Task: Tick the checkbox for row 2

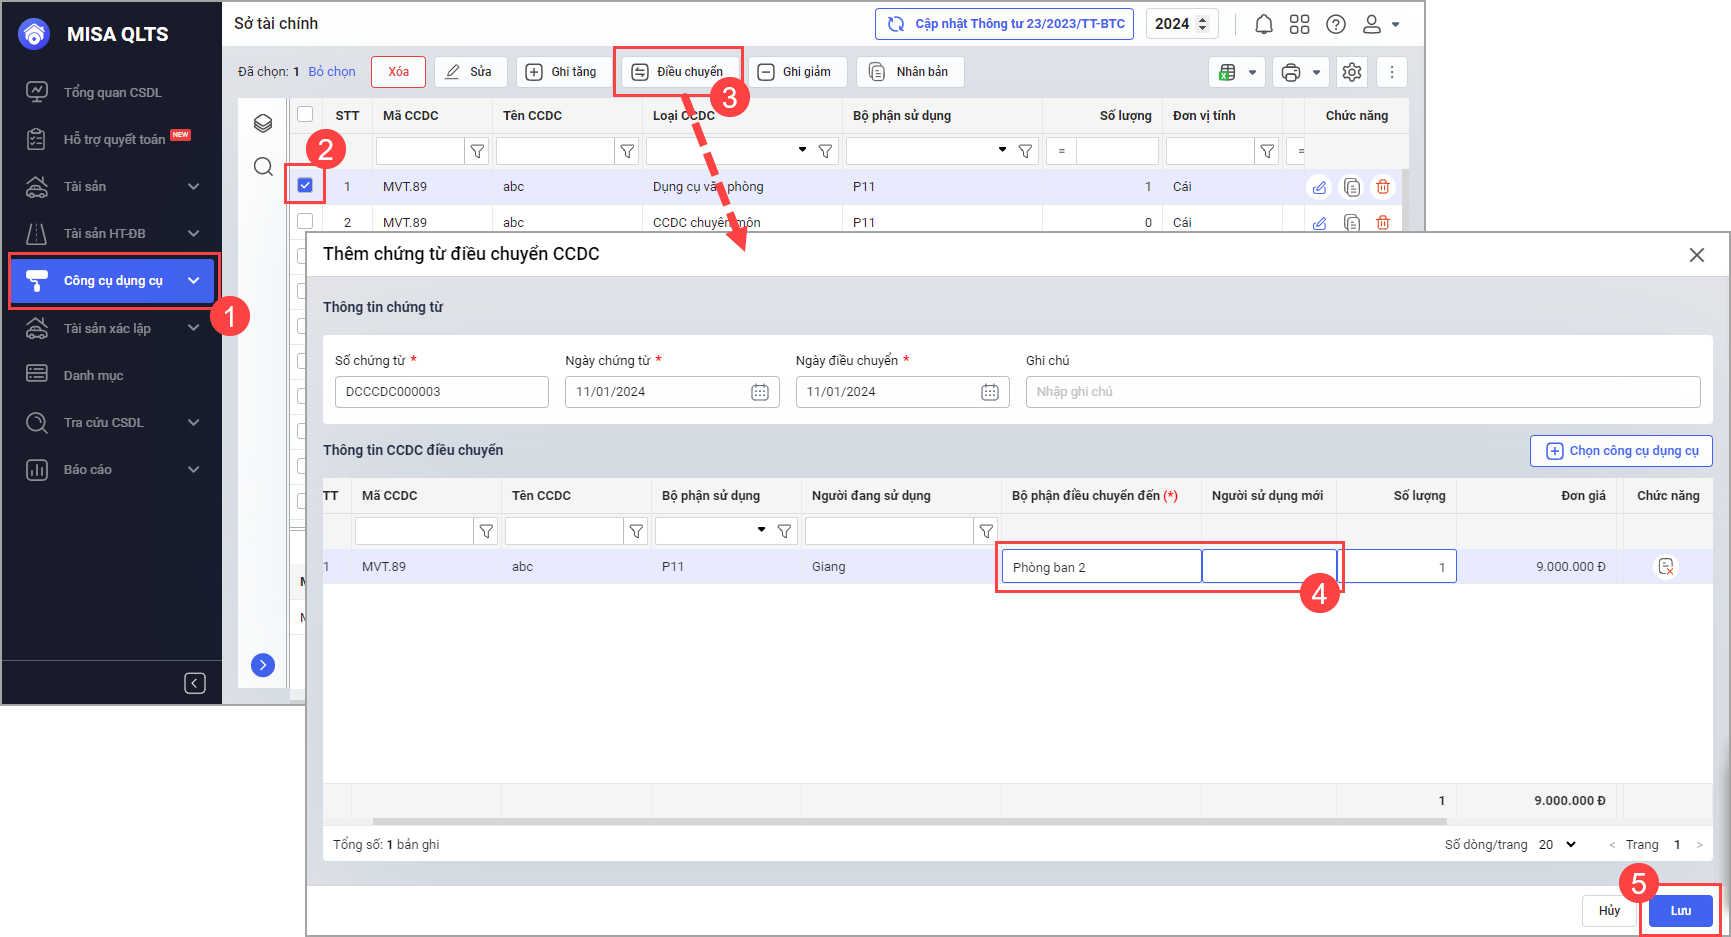Action: click(305, 221)
